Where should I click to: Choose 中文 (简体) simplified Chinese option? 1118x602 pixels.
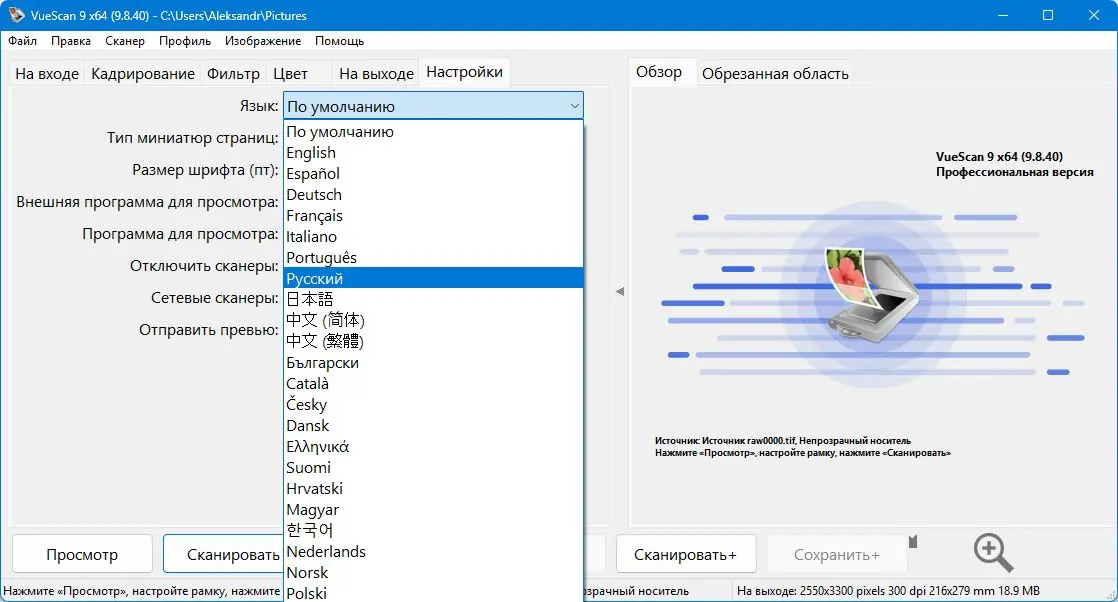(x=434, y=320)
